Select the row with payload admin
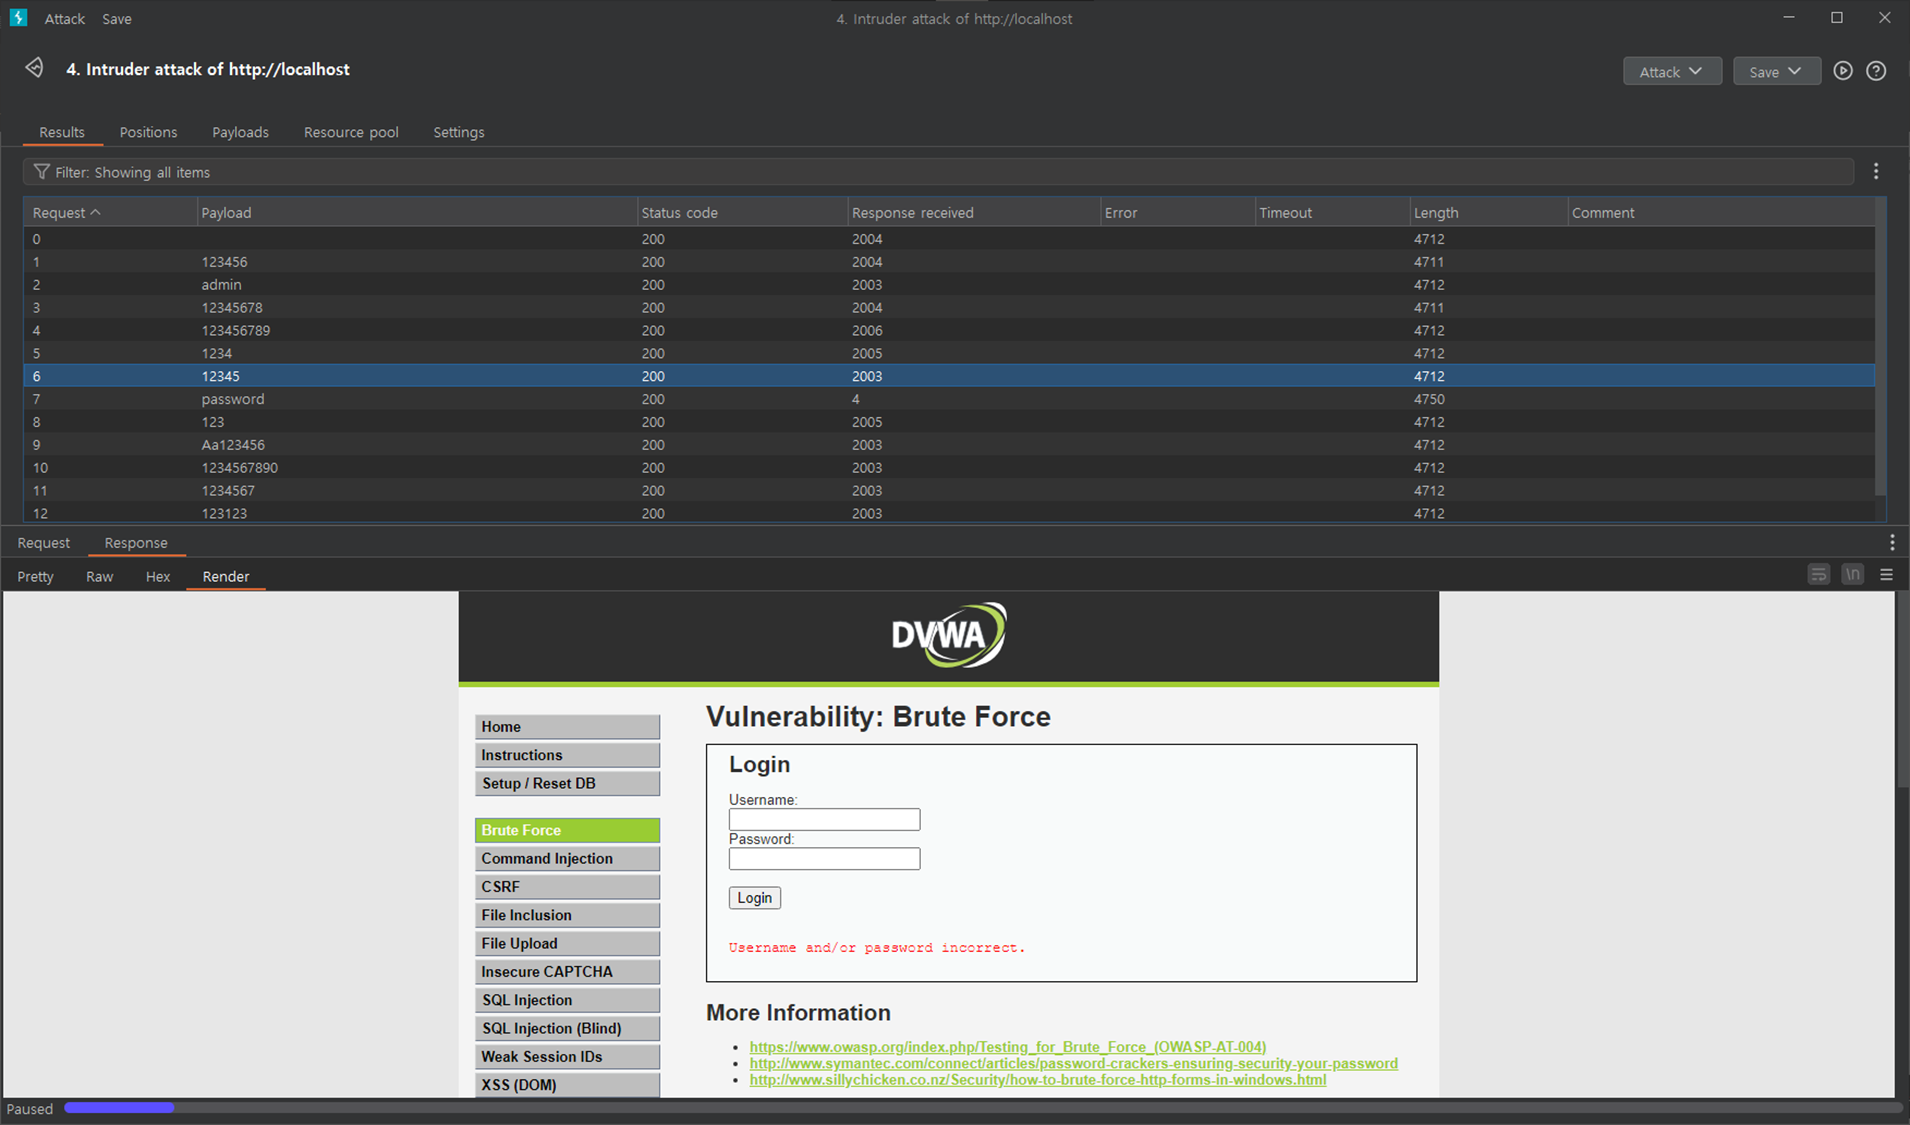 click(x=949, y=284)
